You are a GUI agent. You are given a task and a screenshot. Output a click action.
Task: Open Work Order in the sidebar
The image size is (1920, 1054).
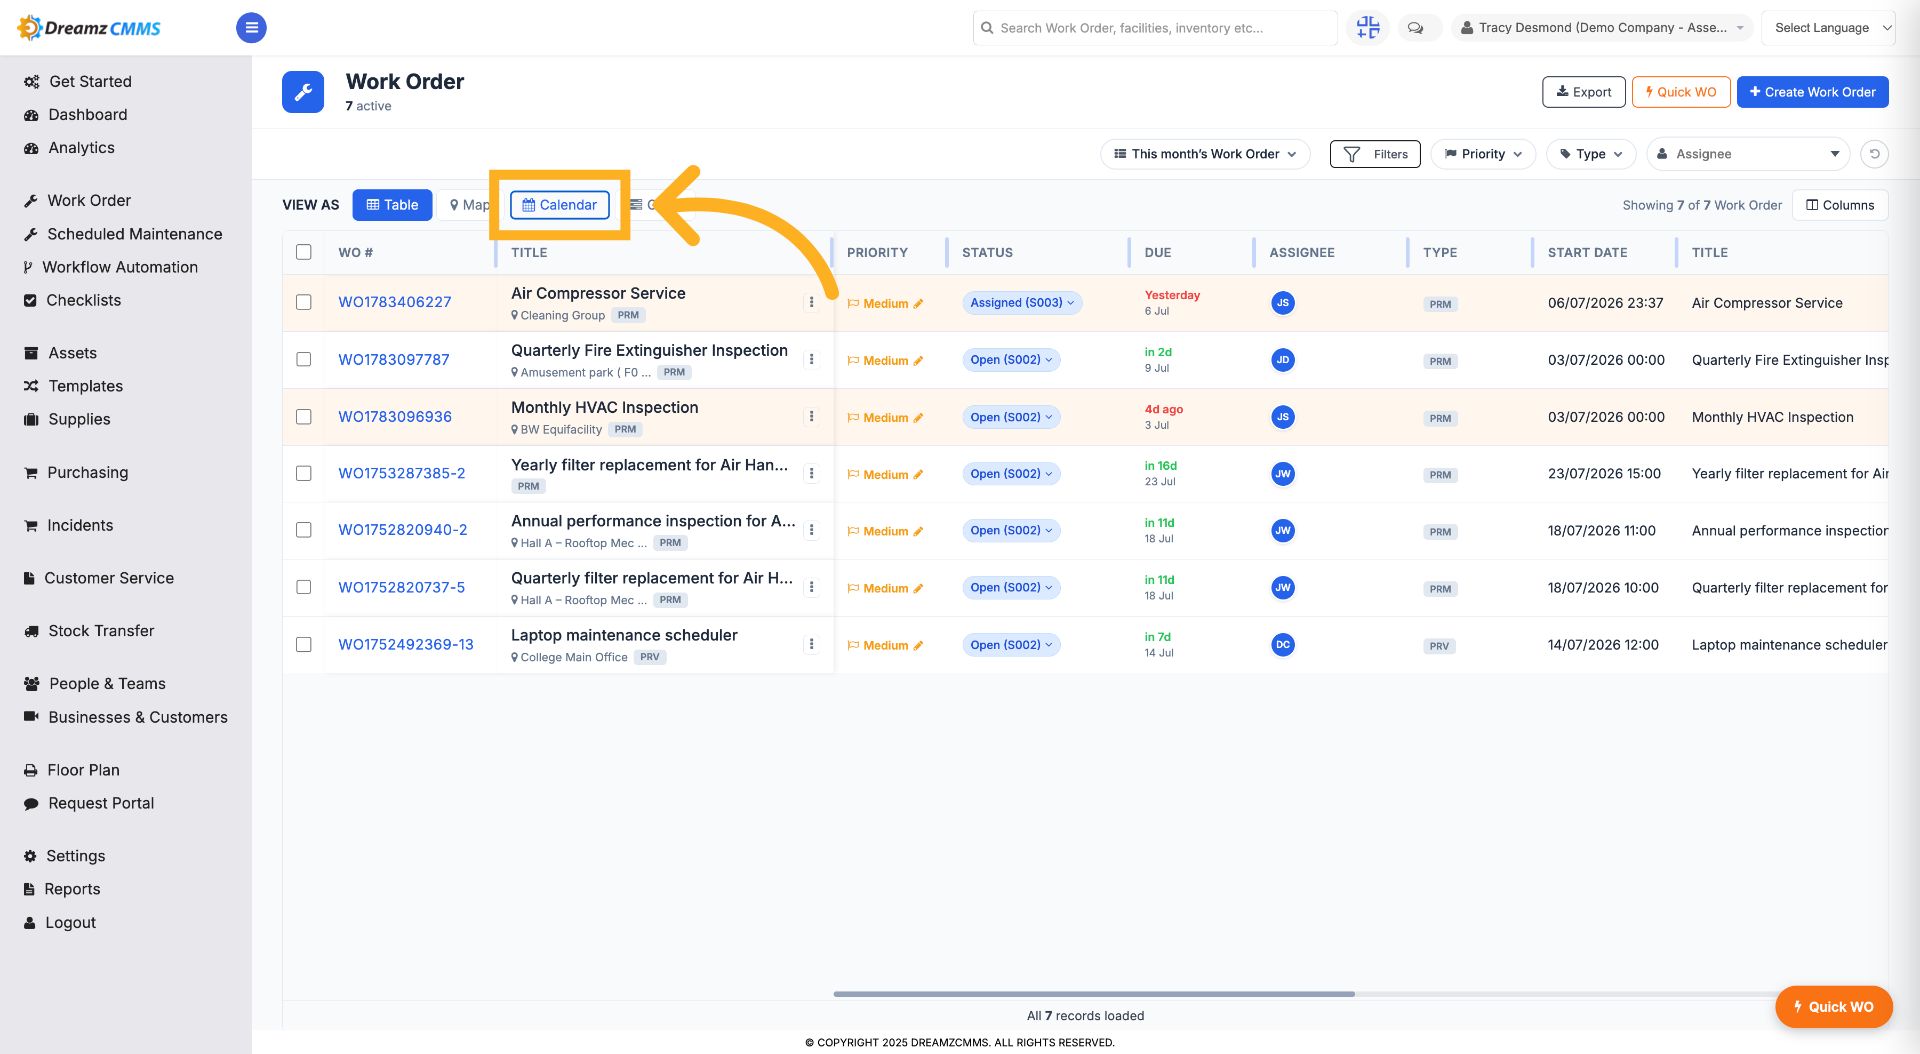(77, 201)
